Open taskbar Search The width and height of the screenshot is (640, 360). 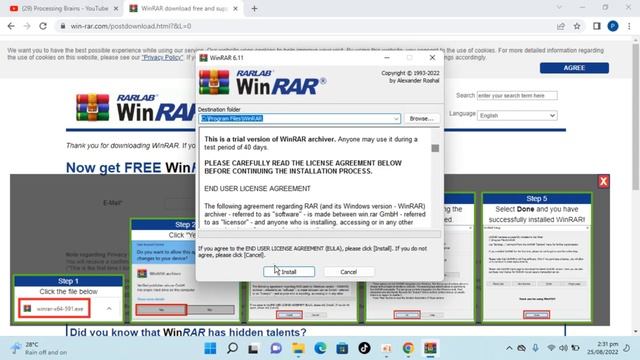point(232,348)
